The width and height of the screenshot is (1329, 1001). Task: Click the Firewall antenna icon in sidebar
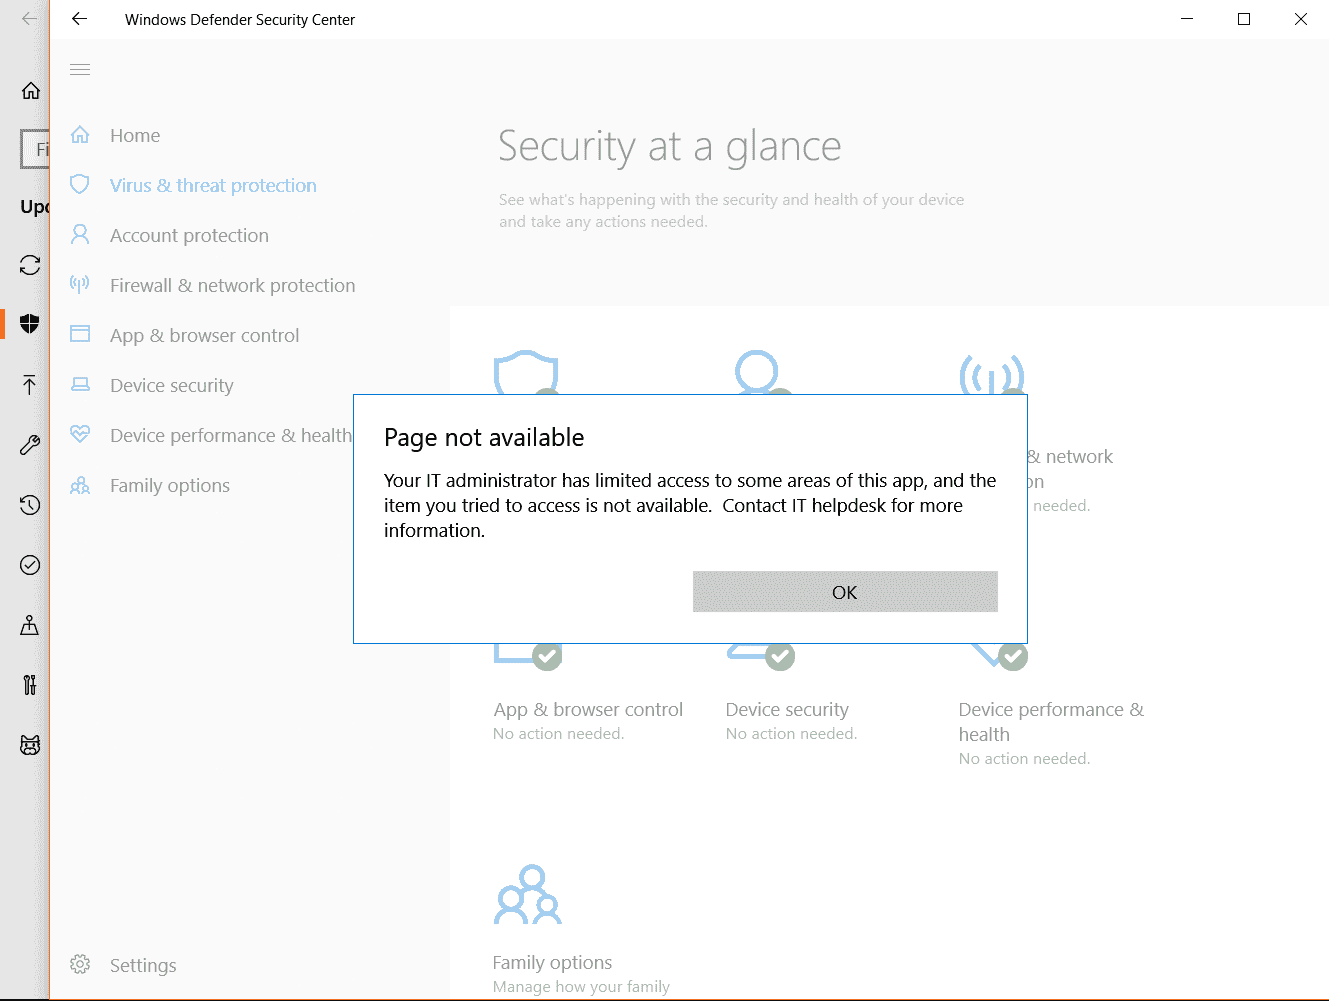(x=80, y=285)
